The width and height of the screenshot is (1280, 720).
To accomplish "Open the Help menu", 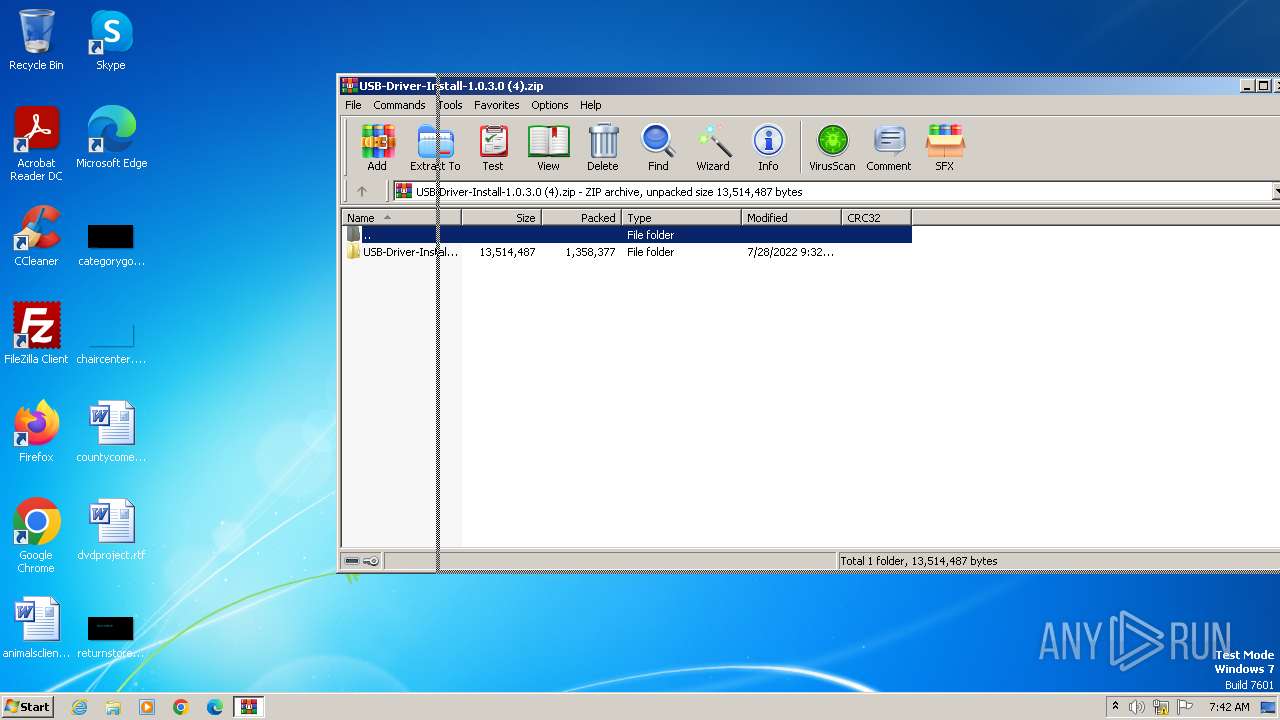I will point(591,105).
